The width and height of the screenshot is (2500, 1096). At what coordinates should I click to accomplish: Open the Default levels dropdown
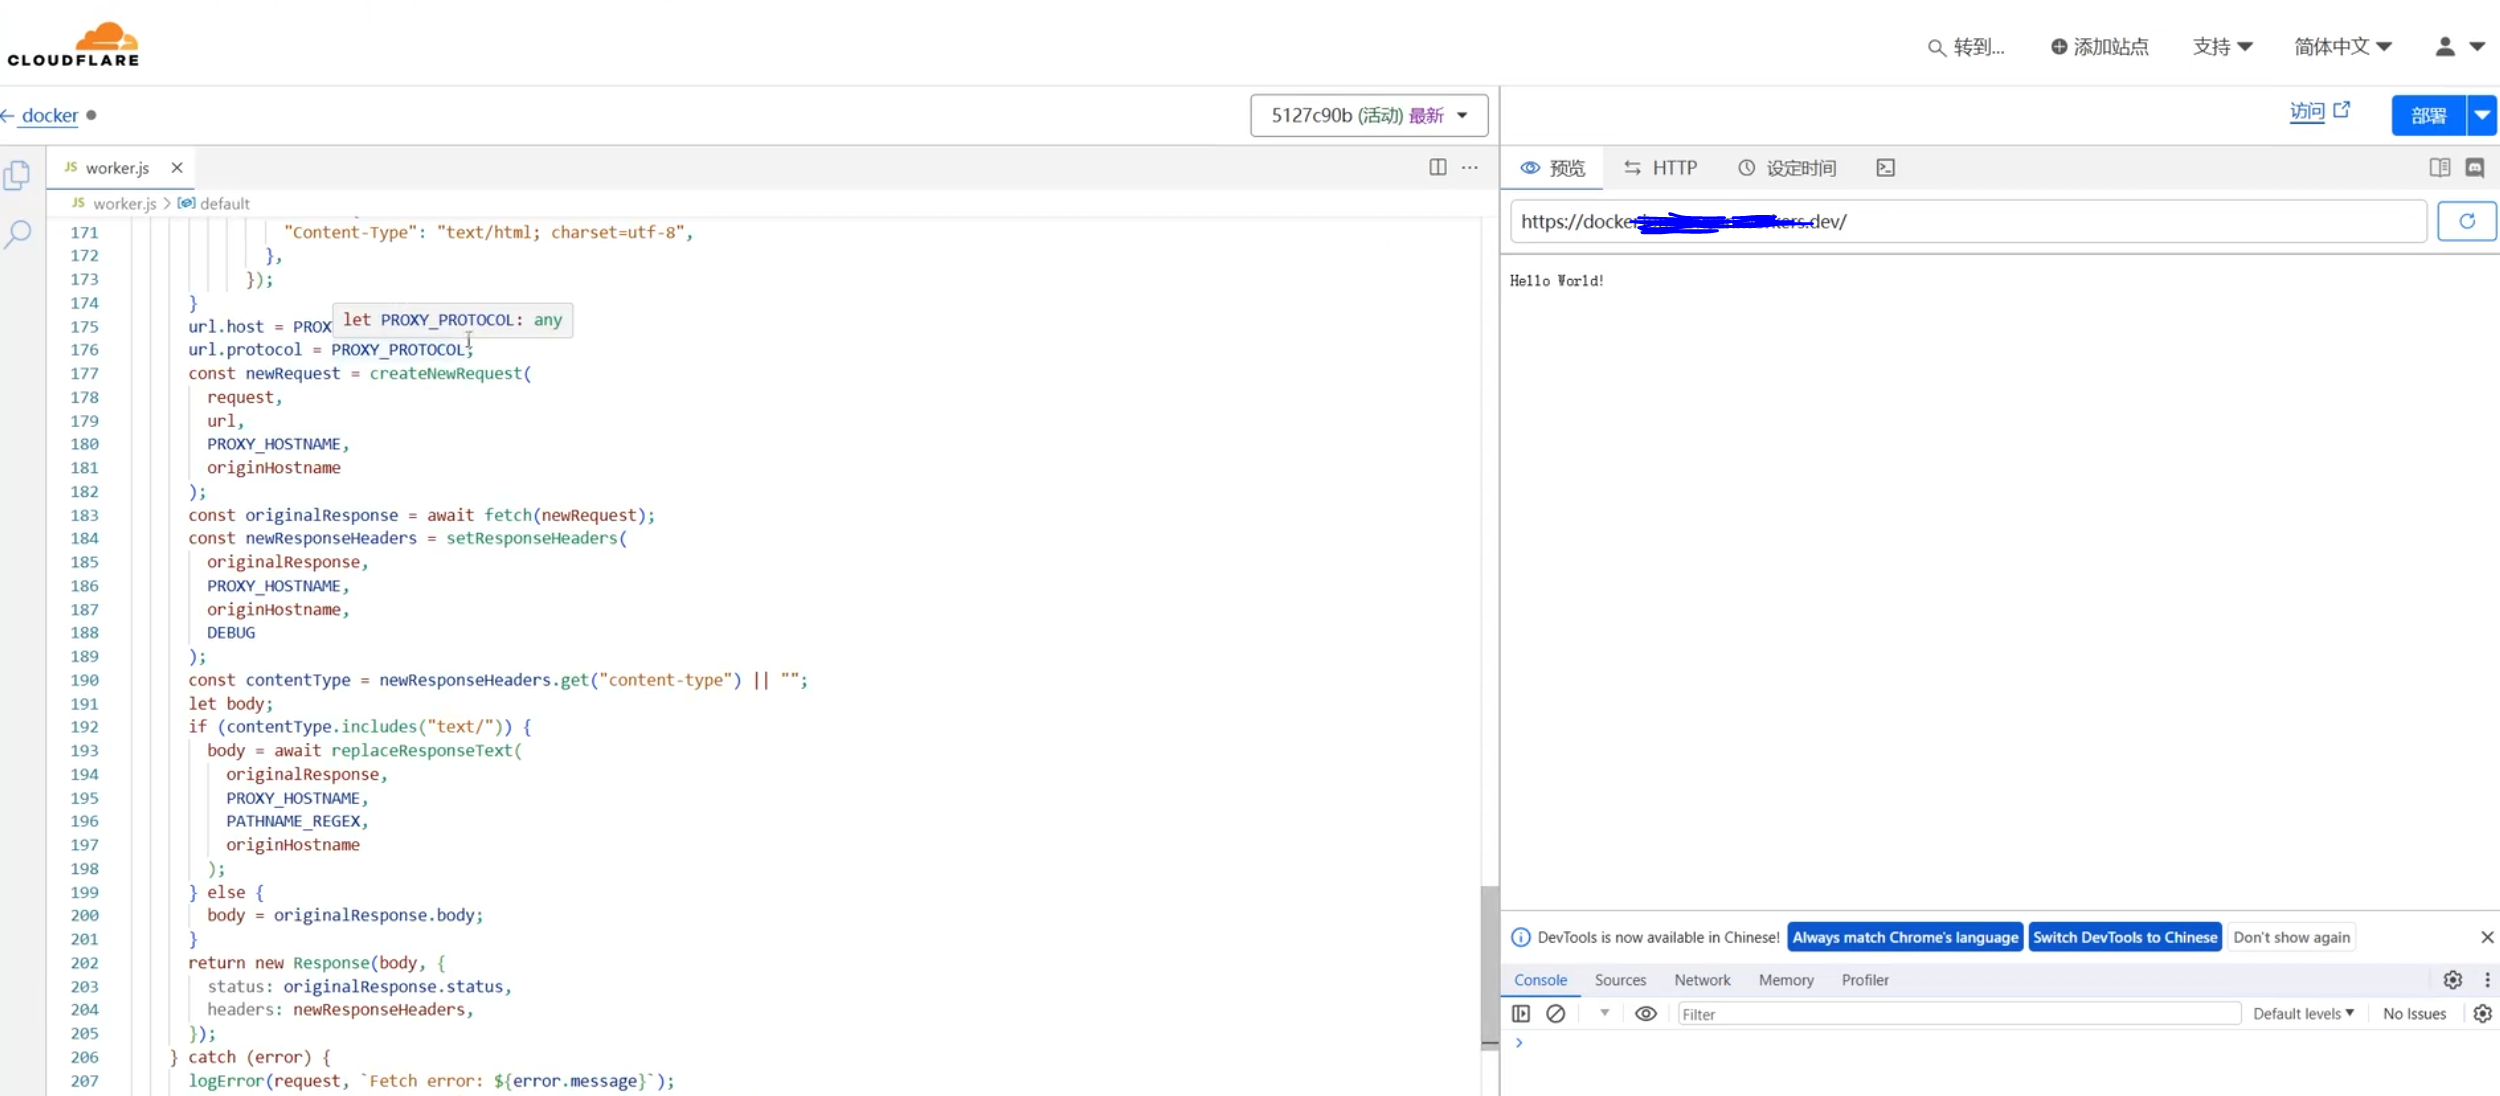pos(2303,1014)
